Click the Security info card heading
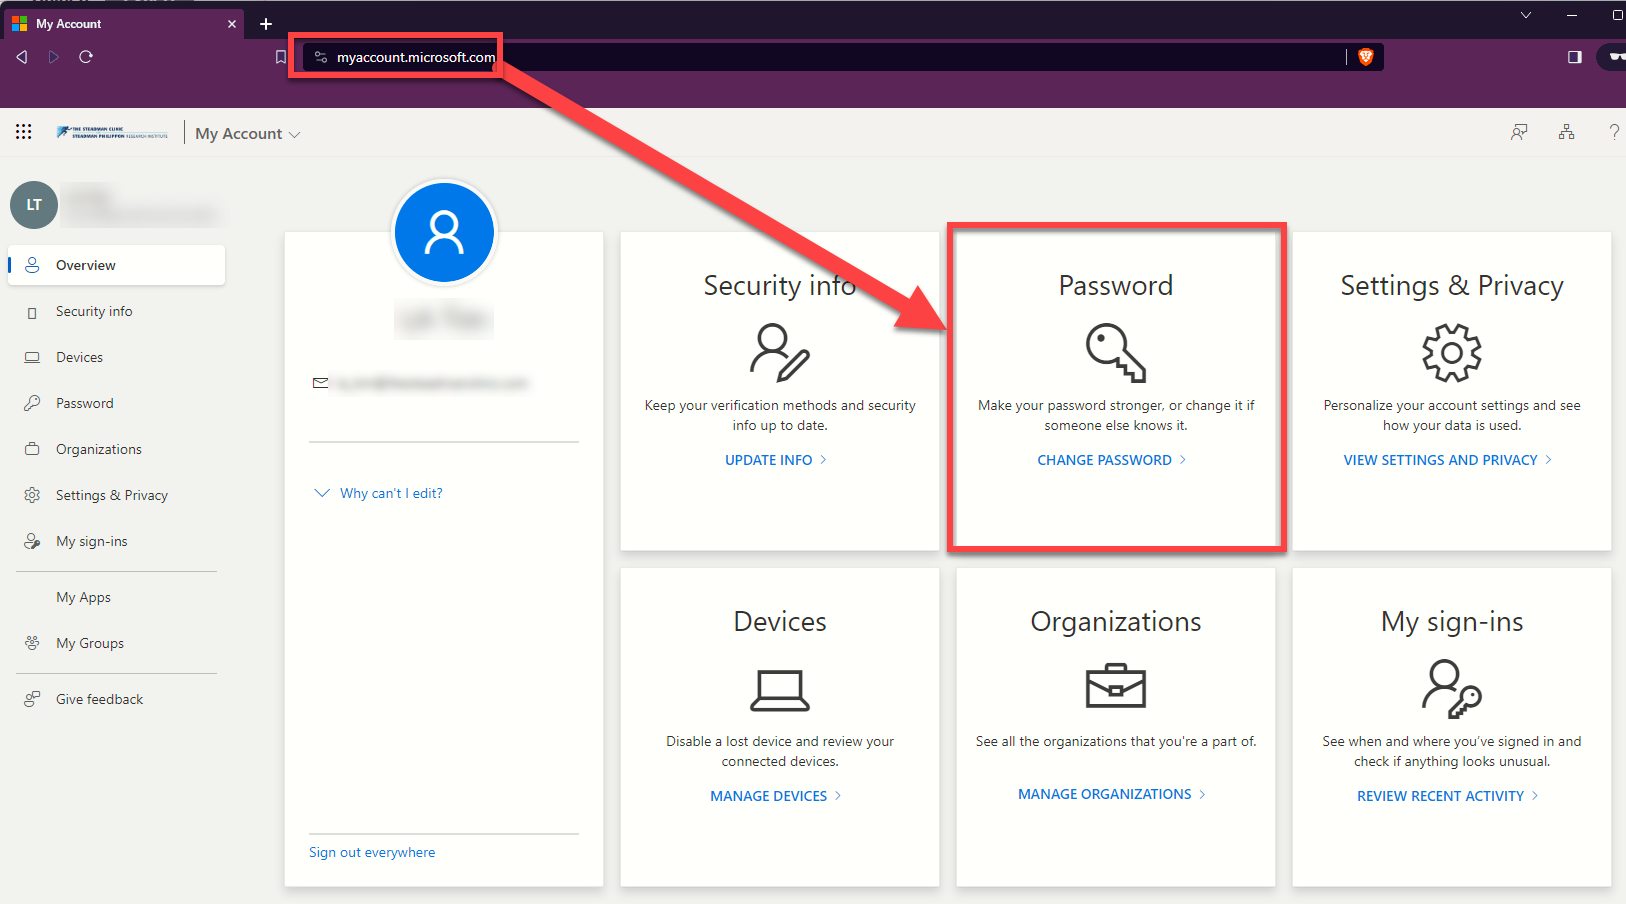Viewport: 1626px width, 904px height. [x=780, y=285]
